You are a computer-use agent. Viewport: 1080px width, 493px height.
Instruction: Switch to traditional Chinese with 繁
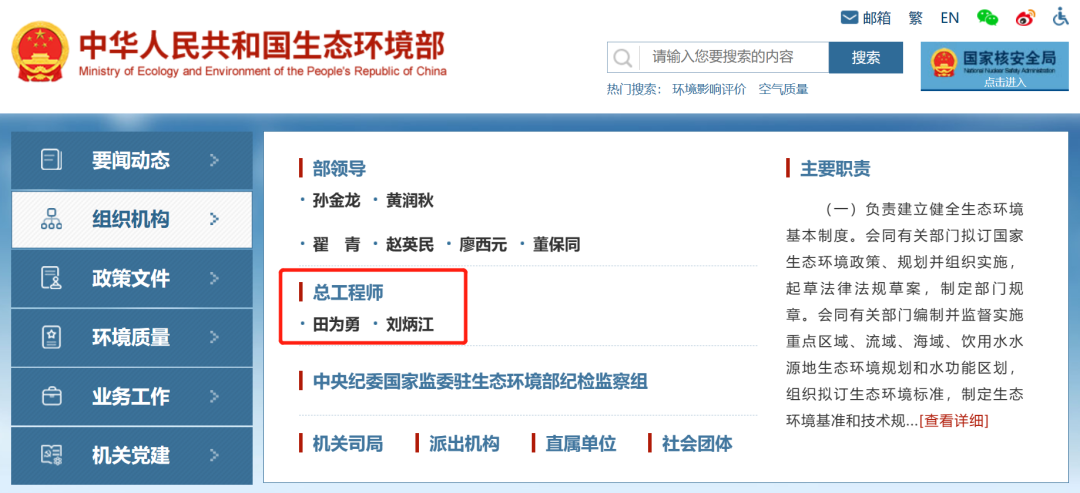(x=915, y=18)
